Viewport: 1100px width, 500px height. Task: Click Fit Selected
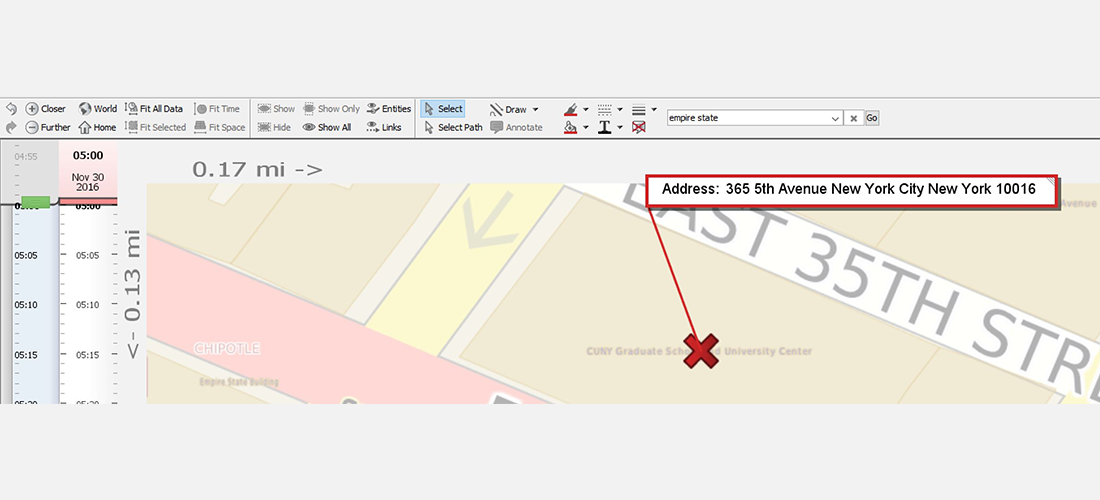[x=156, y=127]
